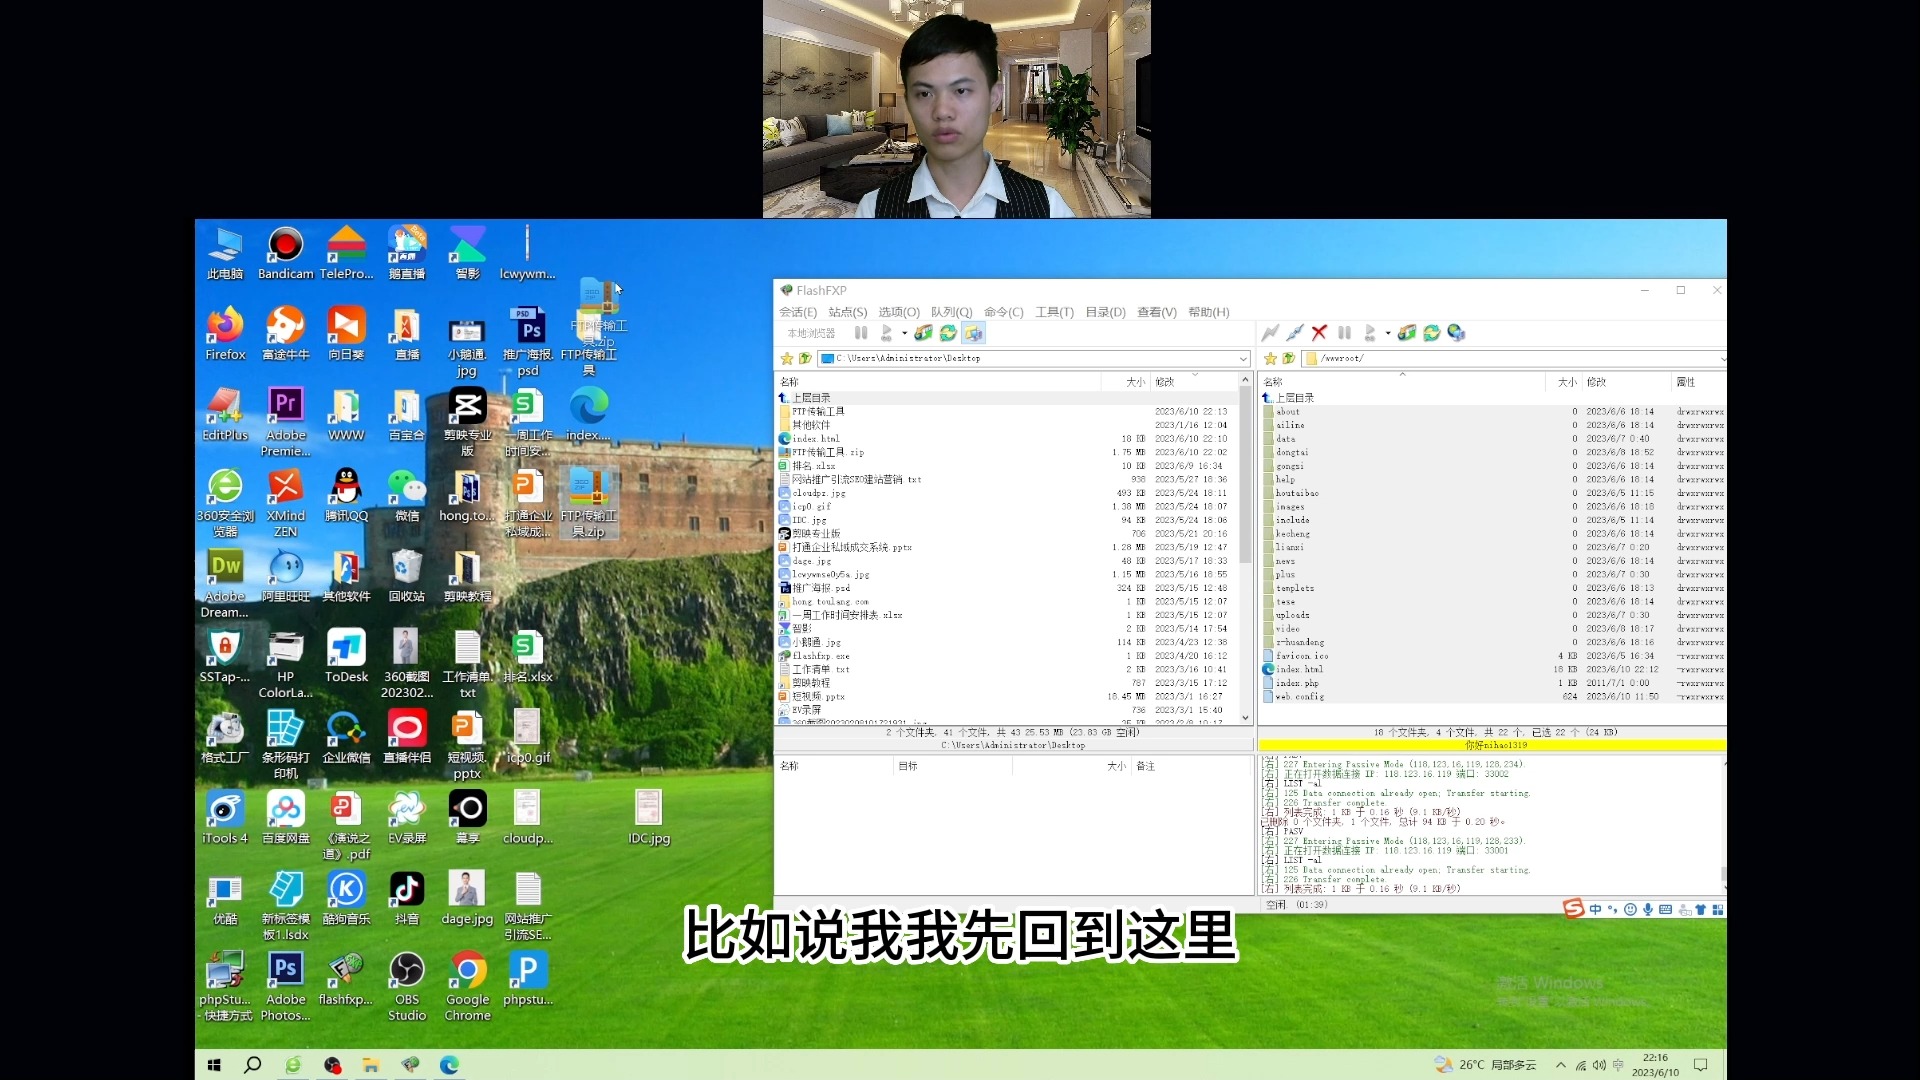Click the bookmark star next to /wwwroot/ path
This screenshot has height=1080, width=1920.
(1270, 358)
